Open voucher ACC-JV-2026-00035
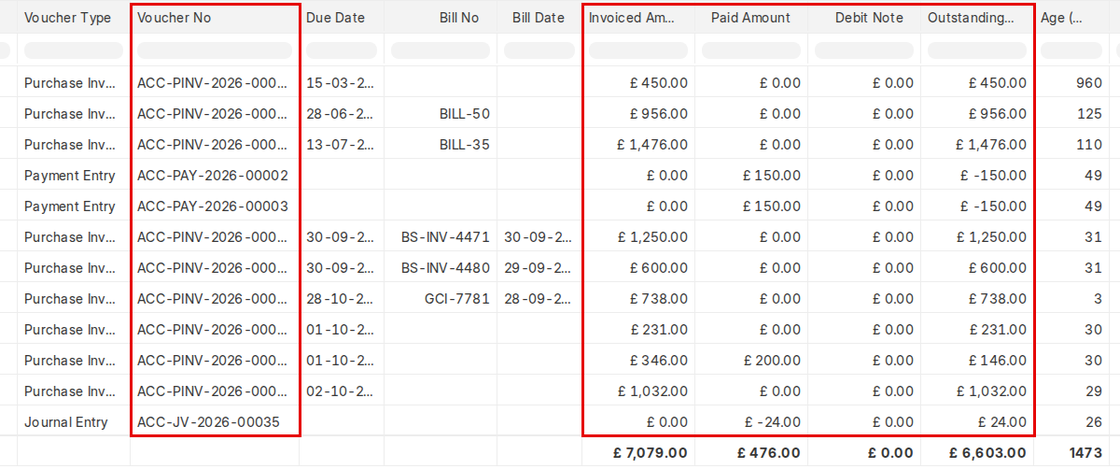Viewport: 1120px width, 469px height. pyautogui.click(x=208, y=422)
